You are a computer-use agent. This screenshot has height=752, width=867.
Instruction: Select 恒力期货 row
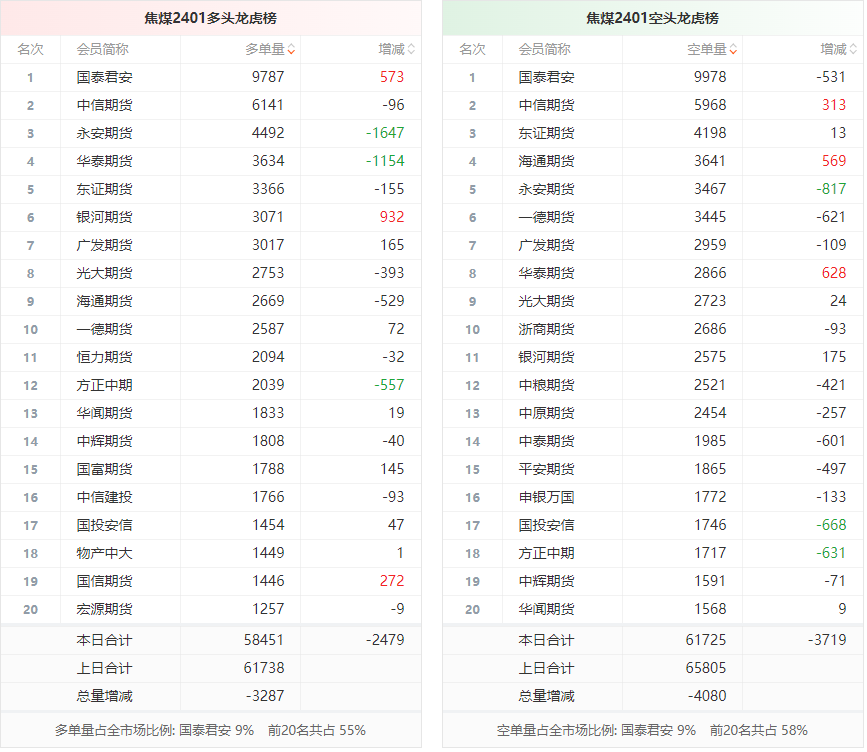point(211,357)
